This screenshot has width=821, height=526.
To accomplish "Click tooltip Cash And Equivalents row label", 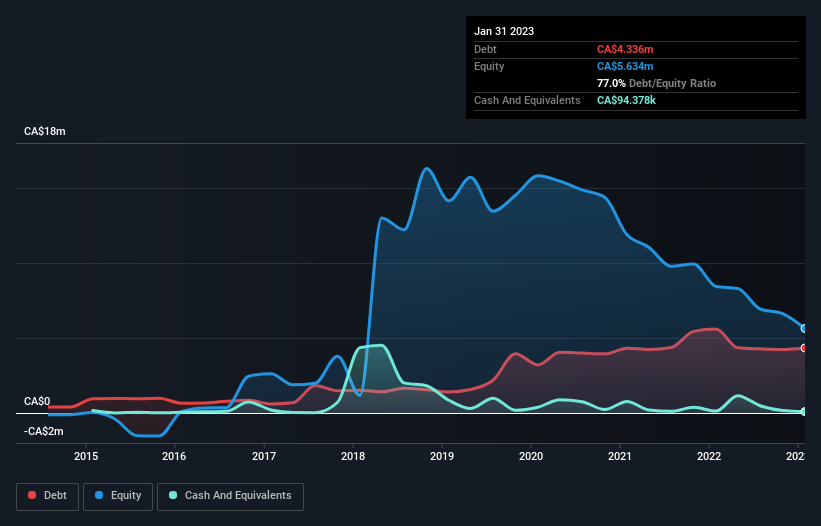I will click(x=527, y=100).
